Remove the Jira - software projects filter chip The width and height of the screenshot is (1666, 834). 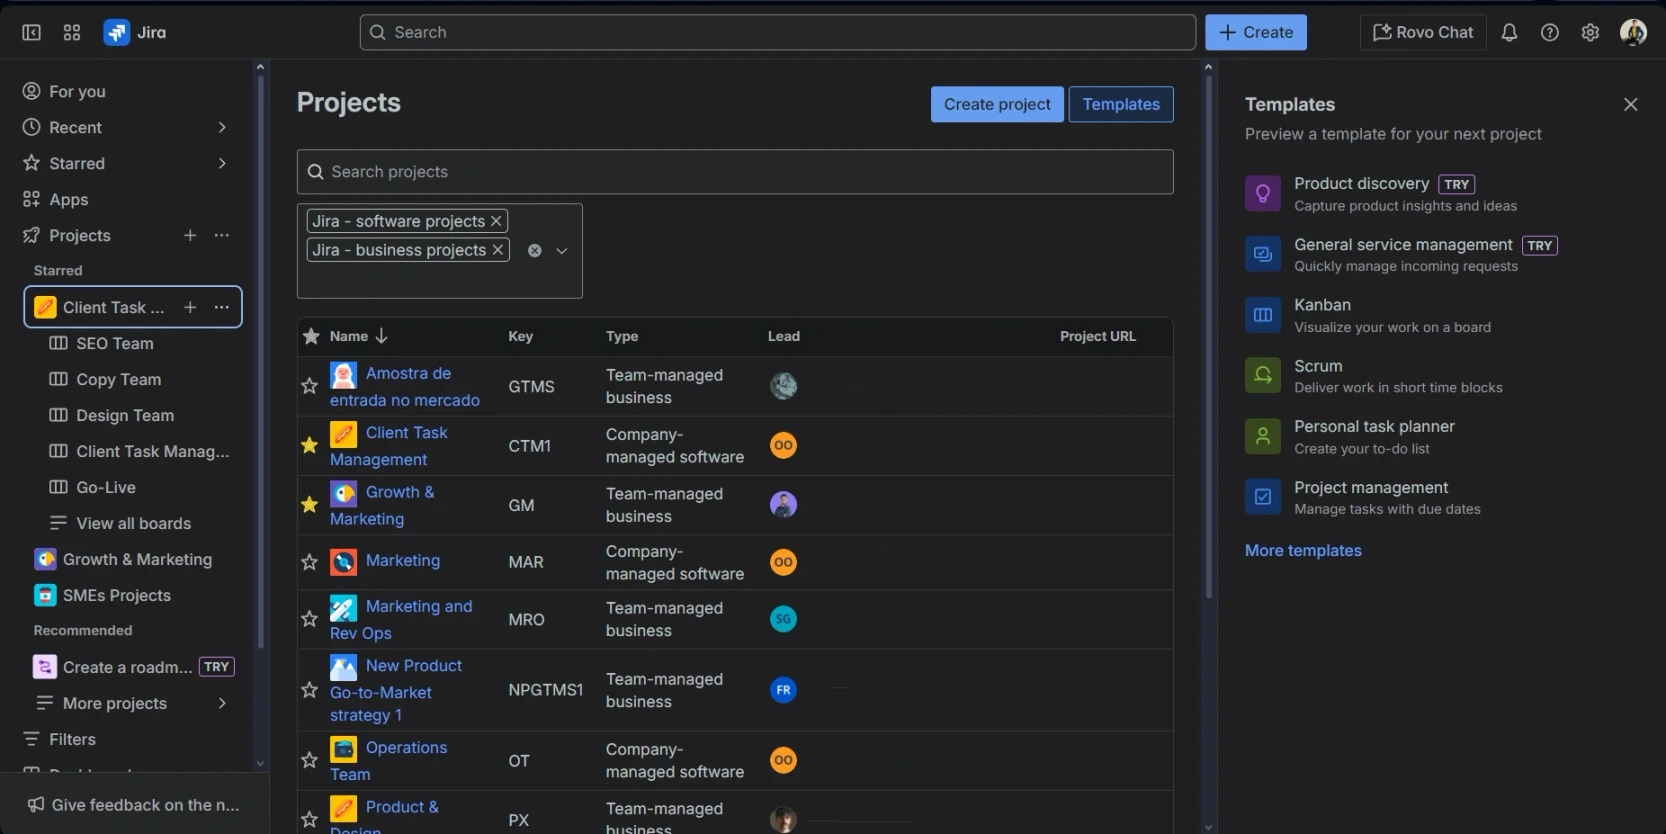pyautogui.click(x=496, y=221)
